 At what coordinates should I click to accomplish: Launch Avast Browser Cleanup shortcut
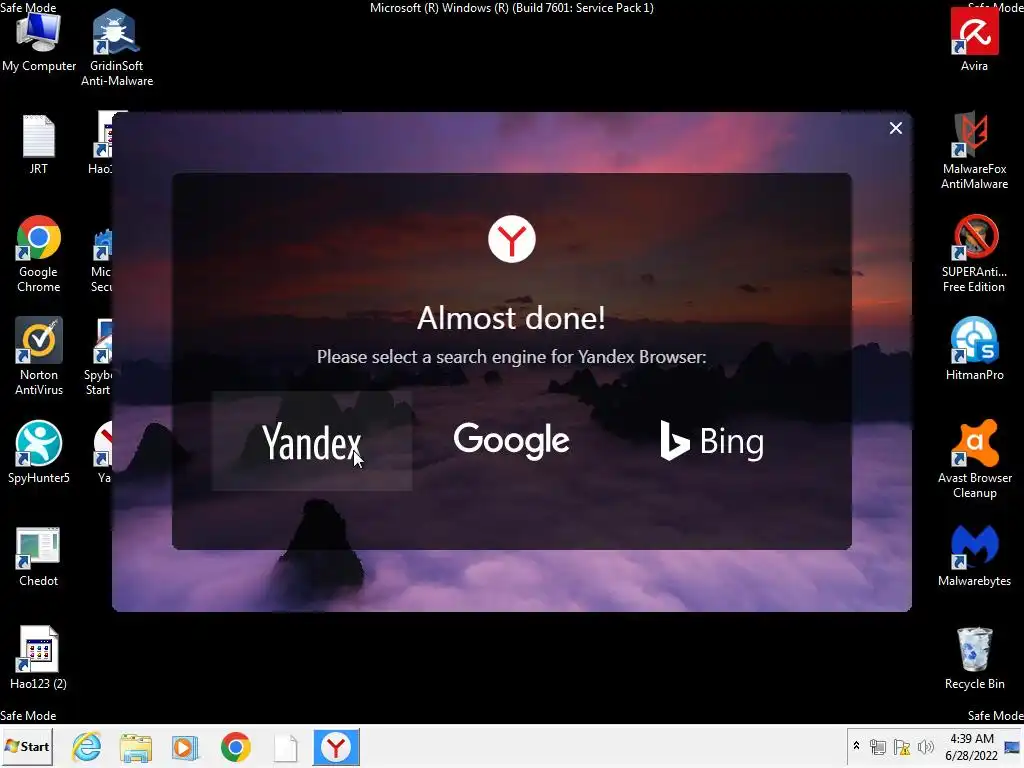click(x=974, y=460)
